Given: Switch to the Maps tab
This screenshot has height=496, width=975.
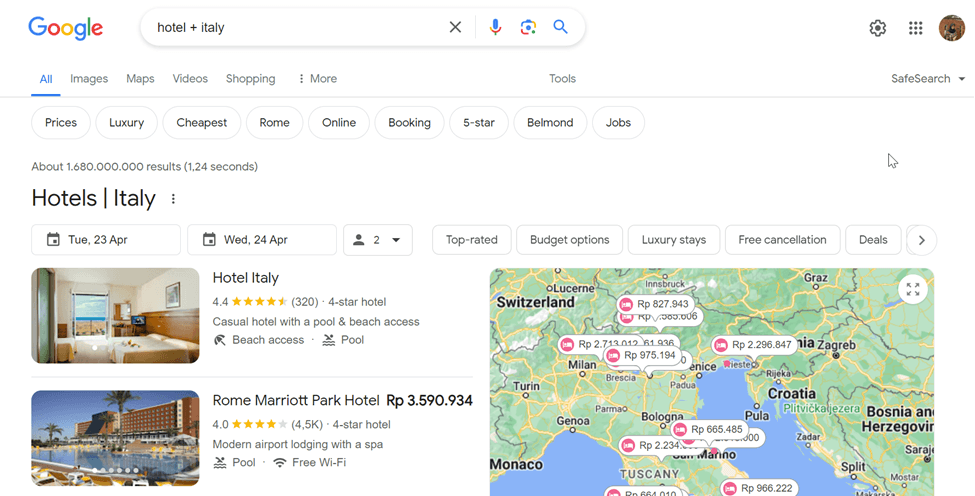Looking at the screenshot, I should pos(140,79).
